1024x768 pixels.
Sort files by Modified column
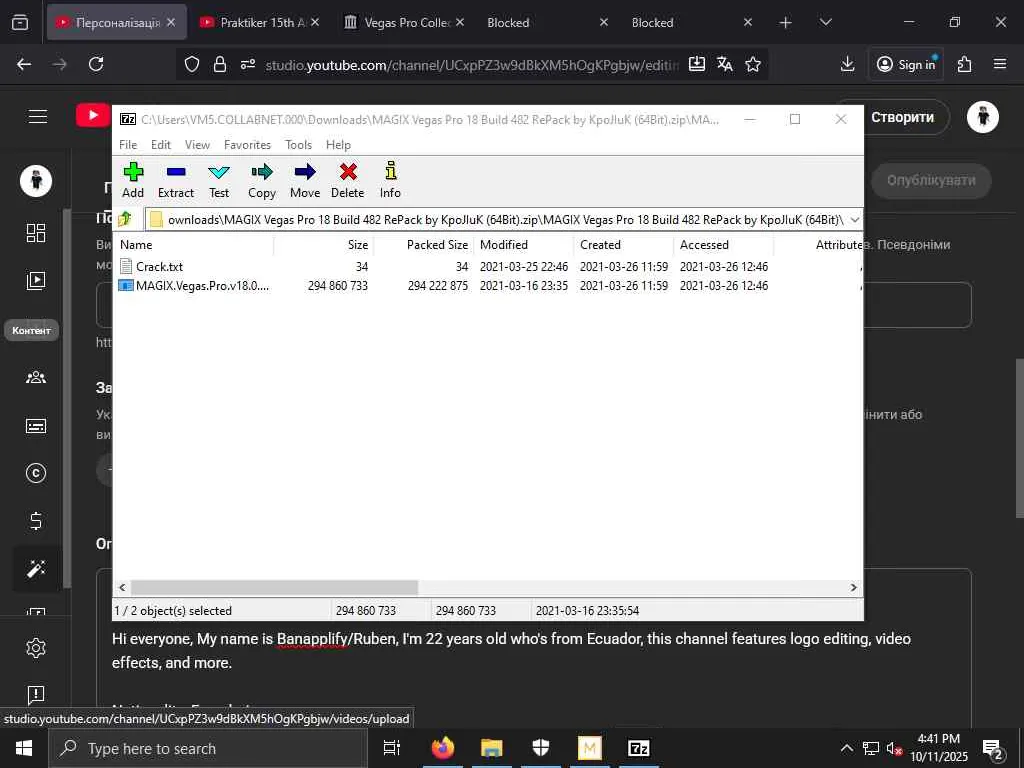pos(524,245)
